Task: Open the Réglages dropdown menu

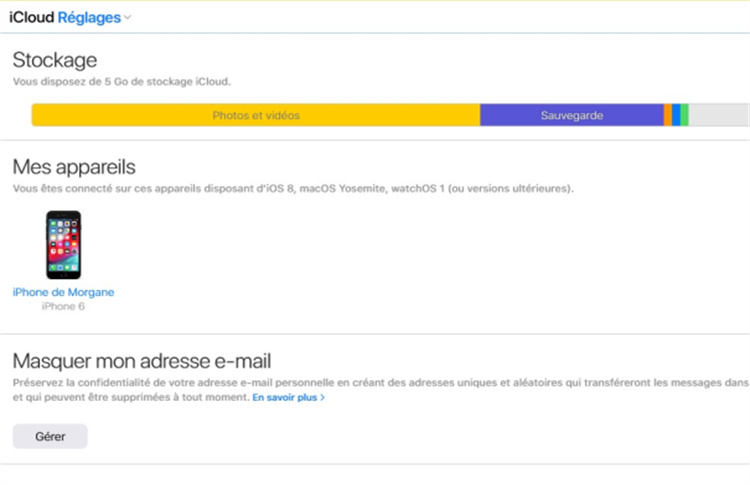Action: click(x=89, y=17)
